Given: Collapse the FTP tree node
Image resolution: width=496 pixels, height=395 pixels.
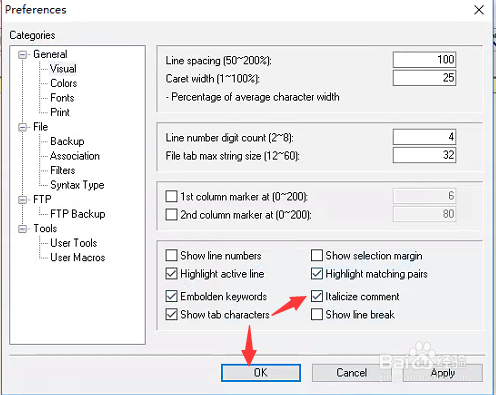Looking at the screenshot, I should click(x=22, y=200).
